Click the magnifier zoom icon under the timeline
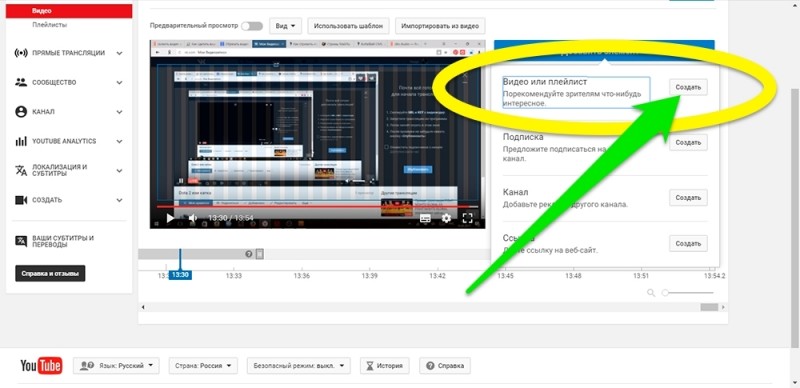This screenshot has height=388, width=800. 651,293
